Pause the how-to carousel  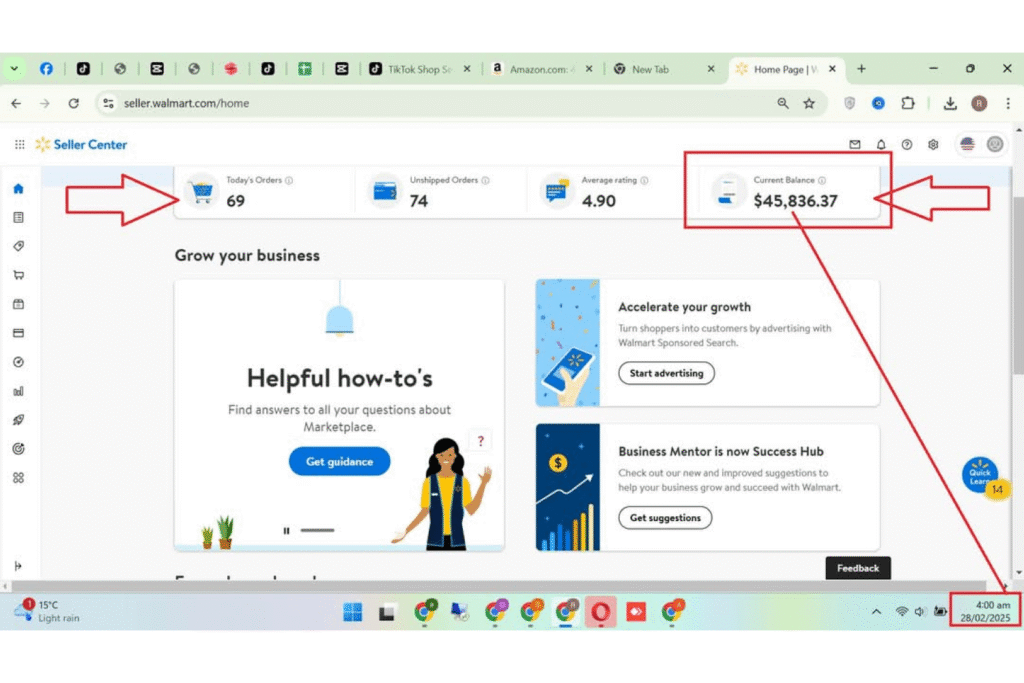click(x=286, y=531)
